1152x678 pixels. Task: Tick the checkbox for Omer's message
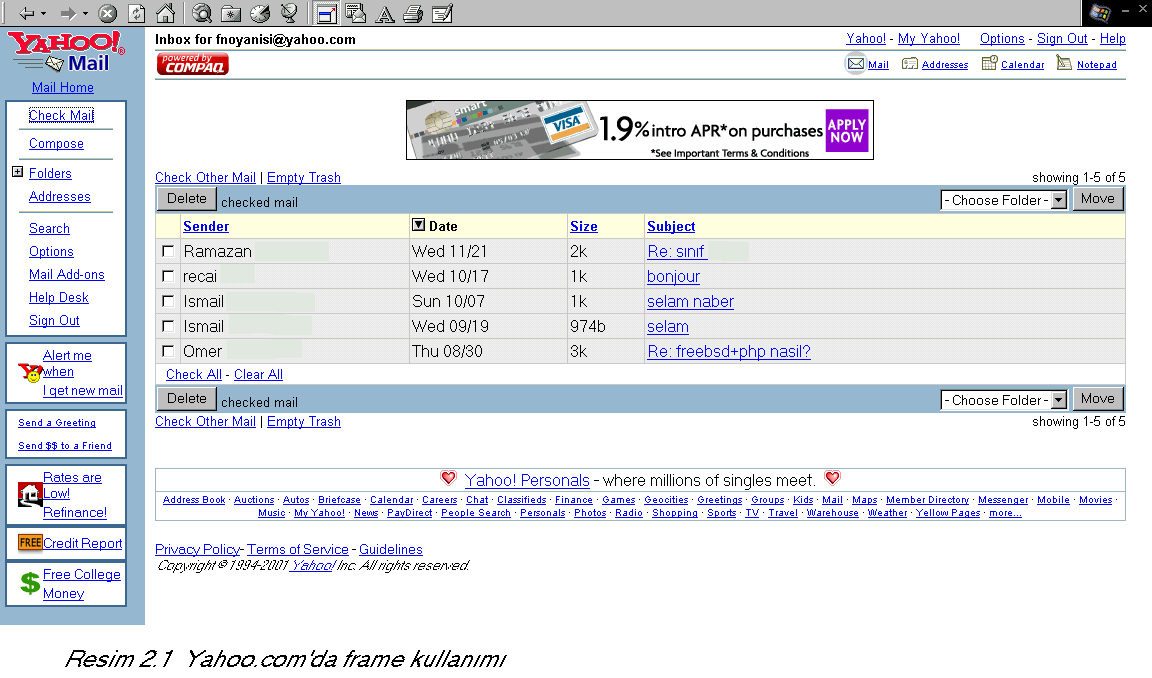[168, 351]
